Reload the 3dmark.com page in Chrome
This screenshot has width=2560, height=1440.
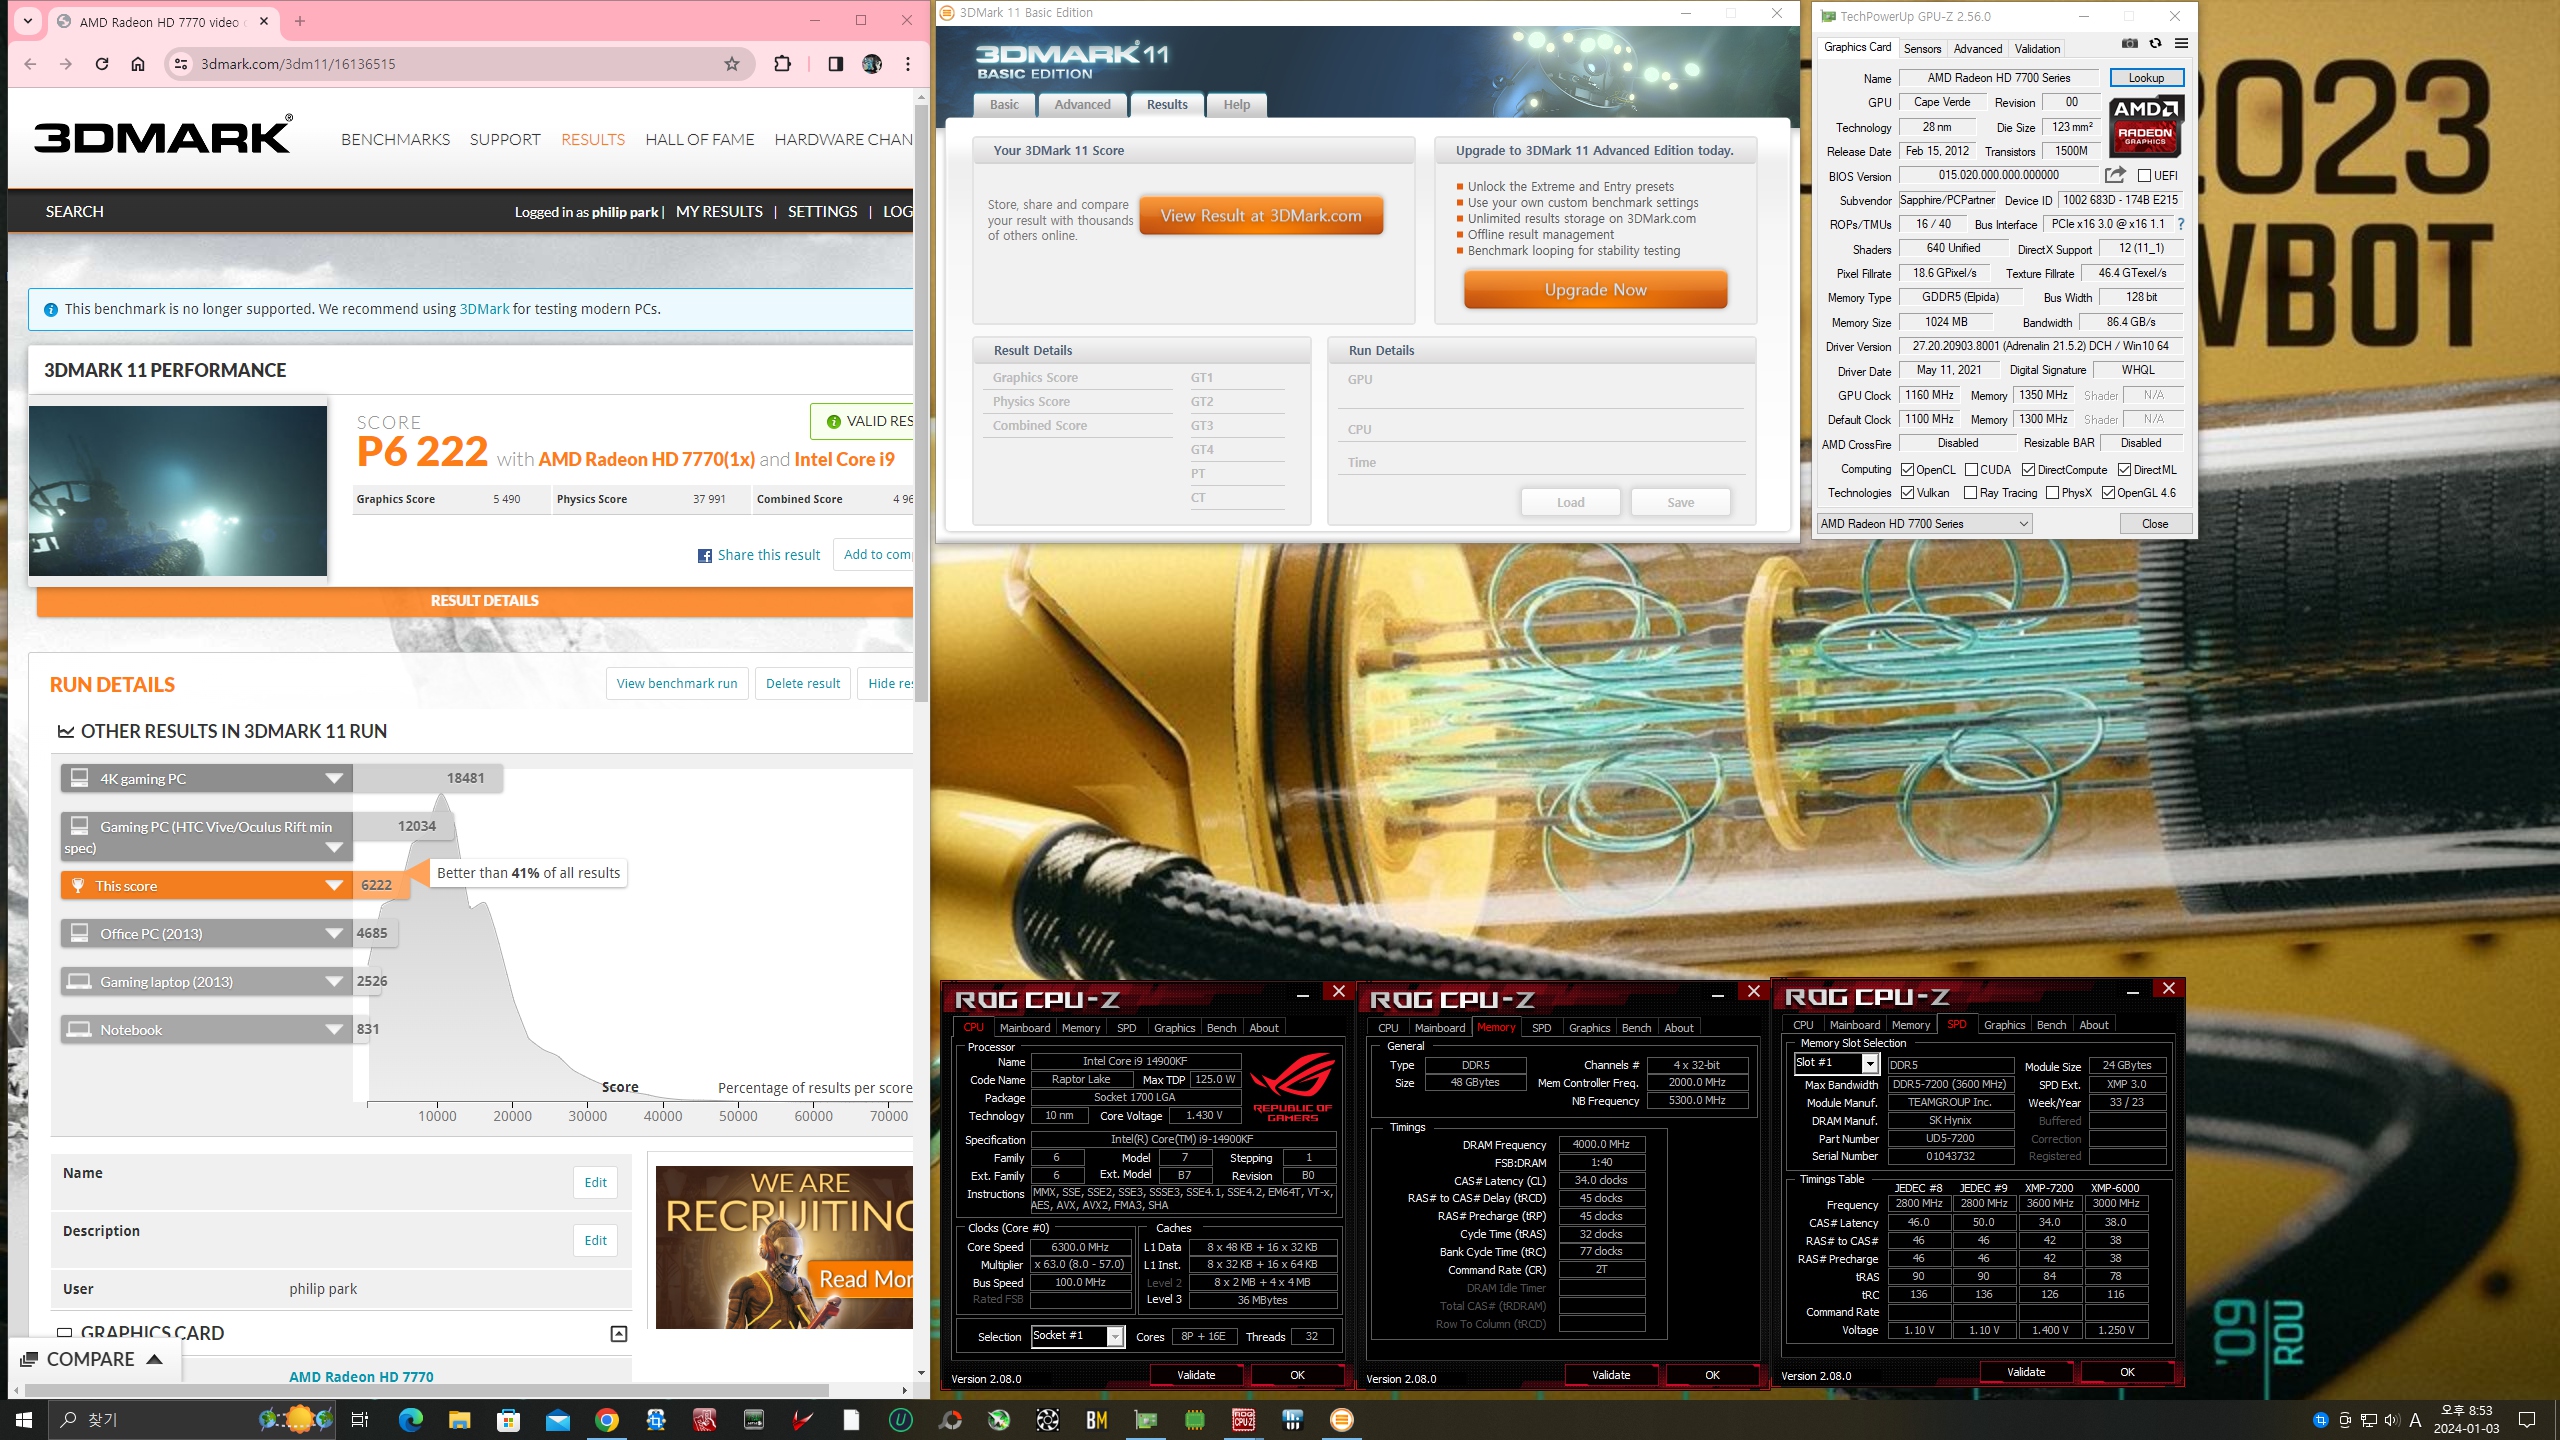click(102, 64)
